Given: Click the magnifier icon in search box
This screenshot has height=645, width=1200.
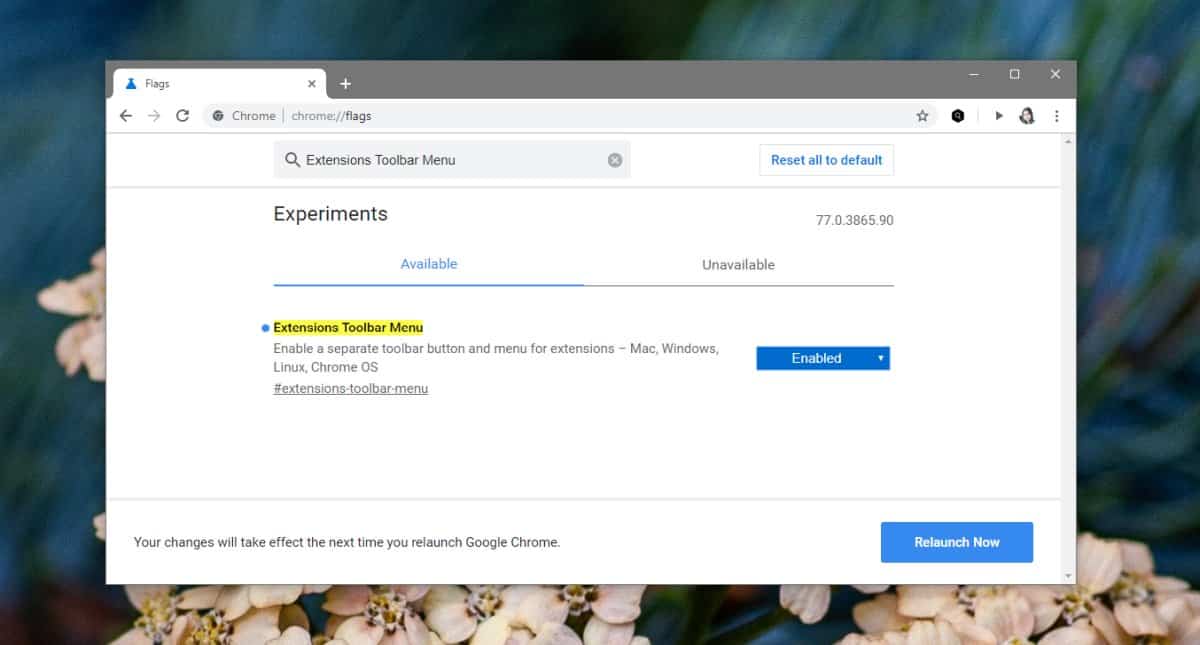Looking at the screenshot, I should 292,160.
